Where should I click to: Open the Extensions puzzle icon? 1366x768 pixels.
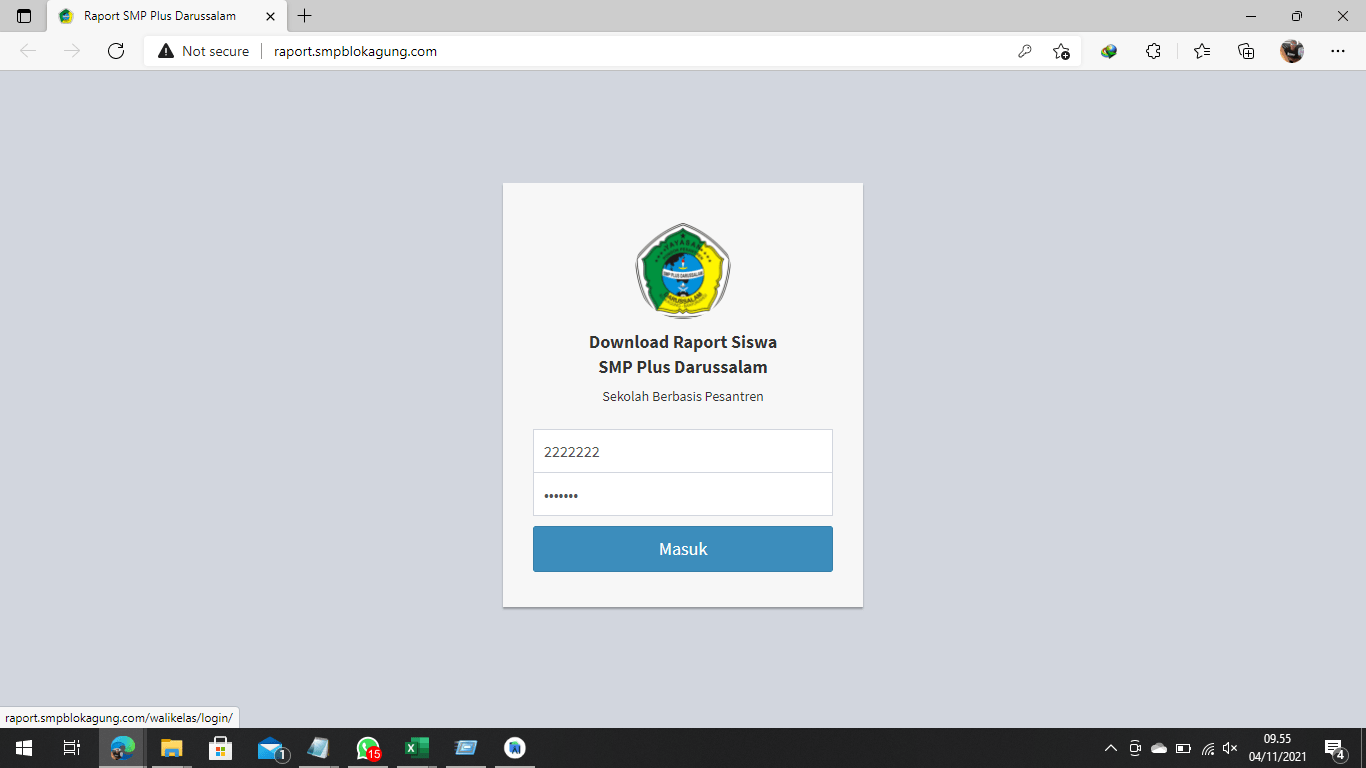[1153, 51]
